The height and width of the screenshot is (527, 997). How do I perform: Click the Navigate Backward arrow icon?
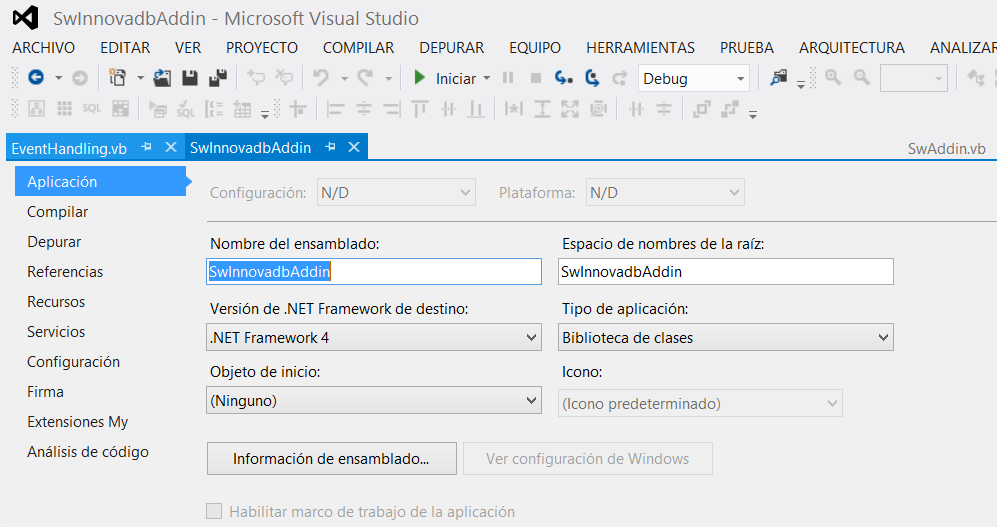point(36,78)
